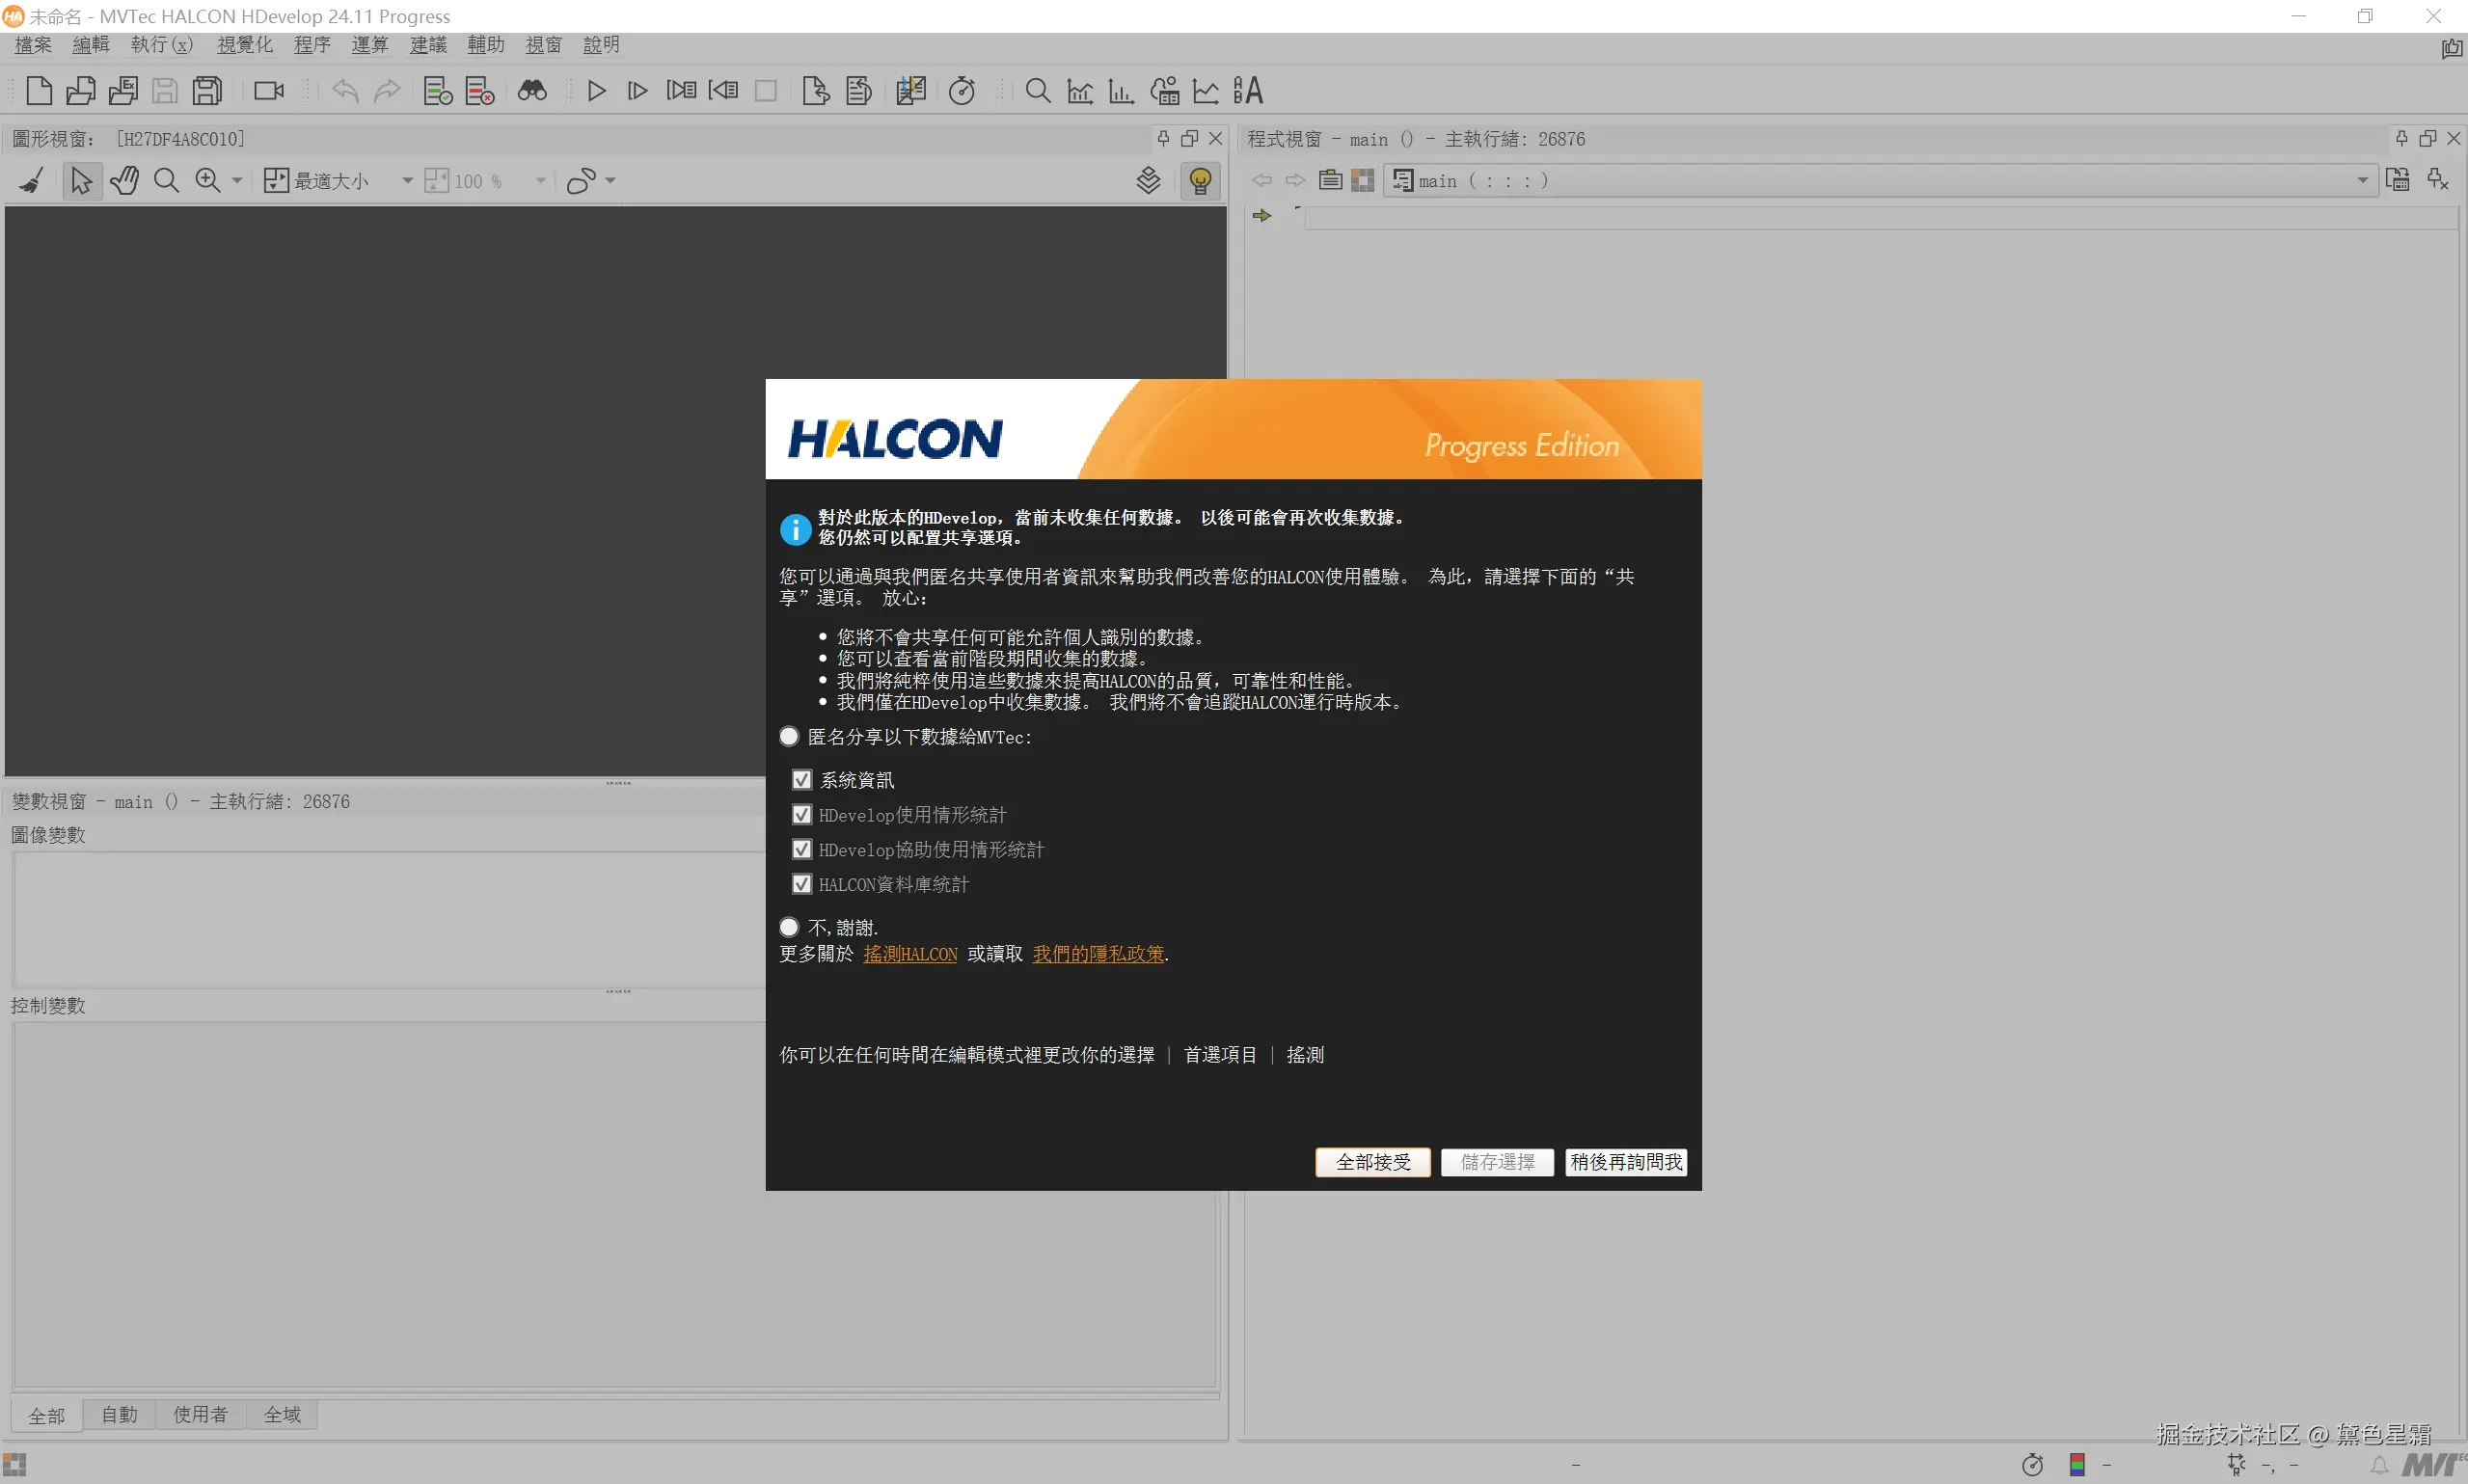The height and width of the screenshot is (1484, 2468).
Task: Uncheck the 系統資訊 checkbox
Action: pyautogui.click(x=801, y=780)
